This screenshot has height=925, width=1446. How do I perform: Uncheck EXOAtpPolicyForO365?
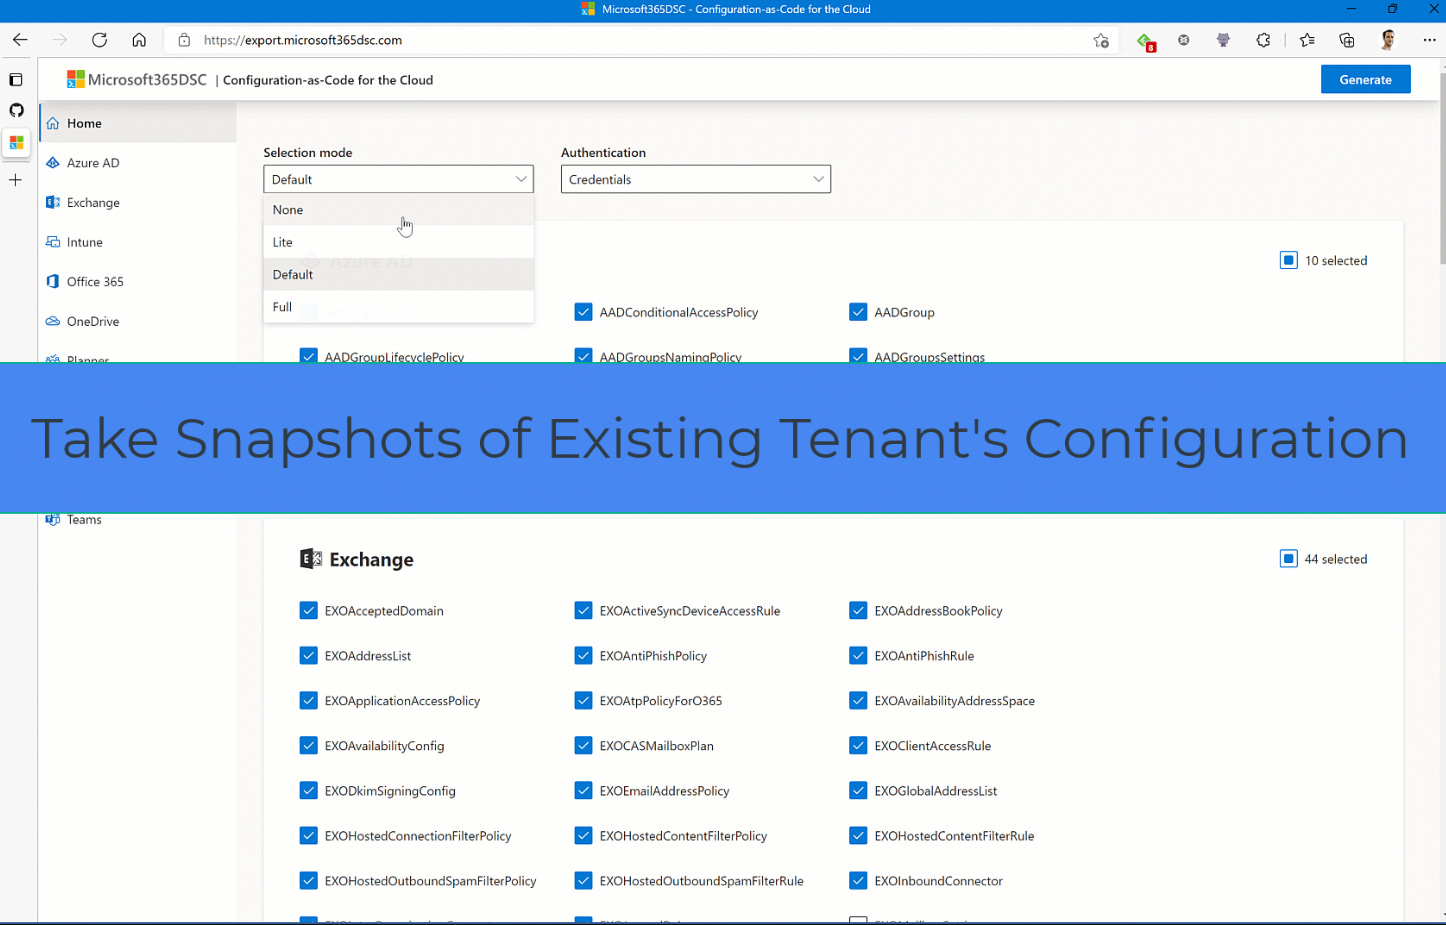(x=583, y=701)
